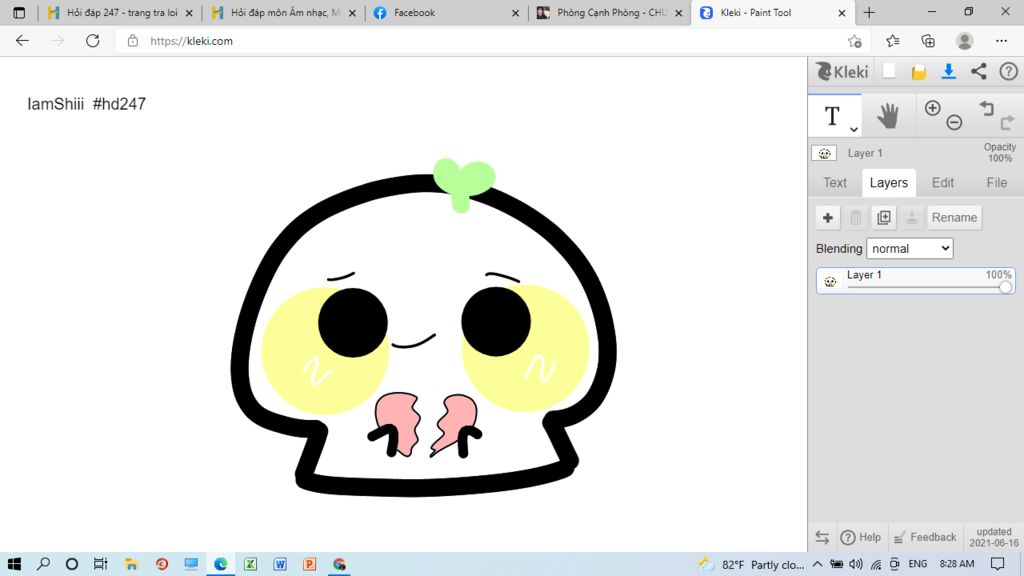This screenshot has height=576, width=1024.
Task: View site information via the lock icon
Action: (x=133, y=40)
